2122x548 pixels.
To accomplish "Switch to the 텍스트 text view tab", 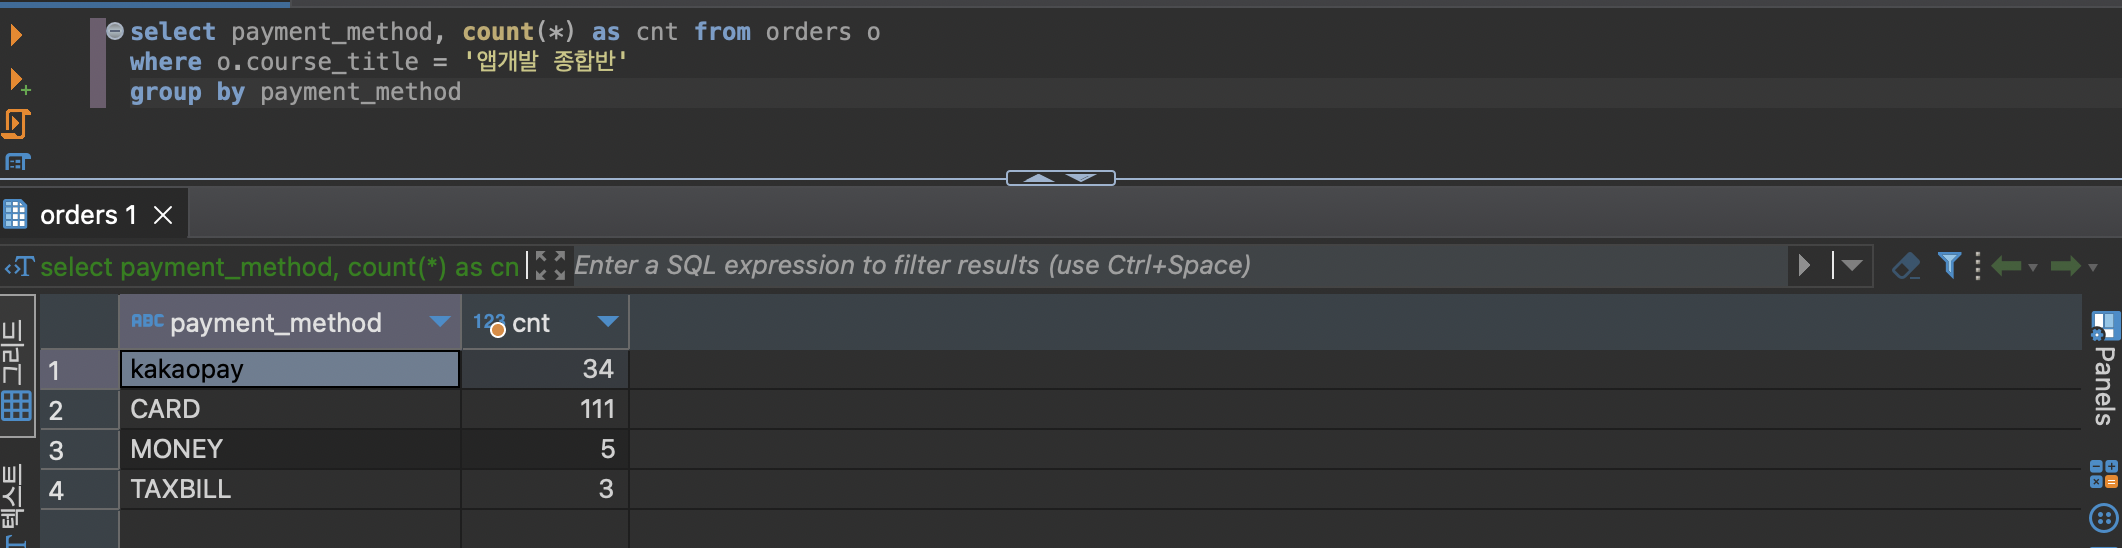I will [x=14, y=505].
